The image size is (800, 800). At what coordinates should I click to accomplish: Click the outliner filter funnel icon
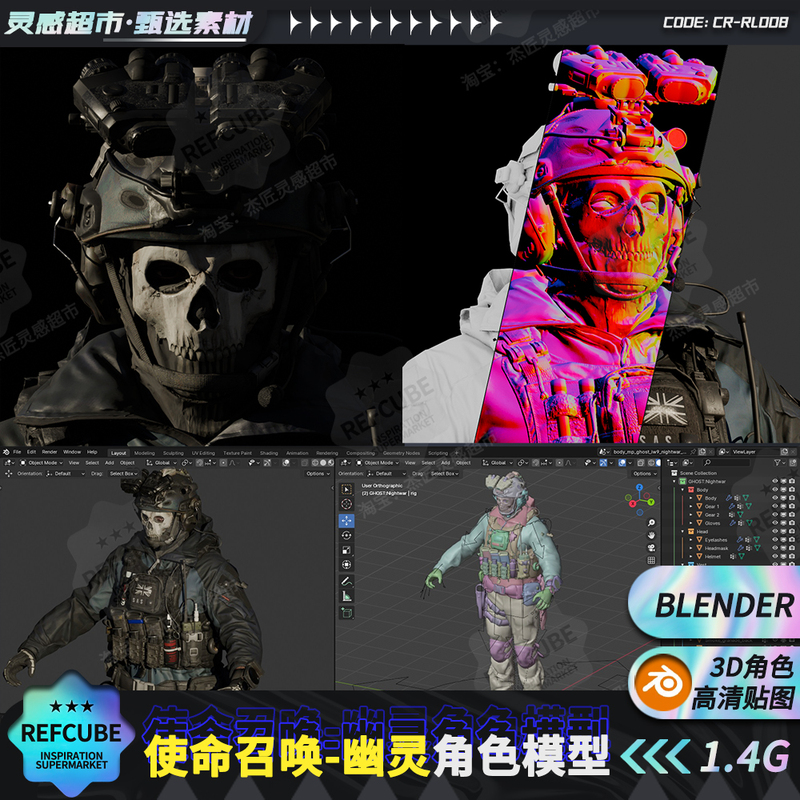pos(777,463)
